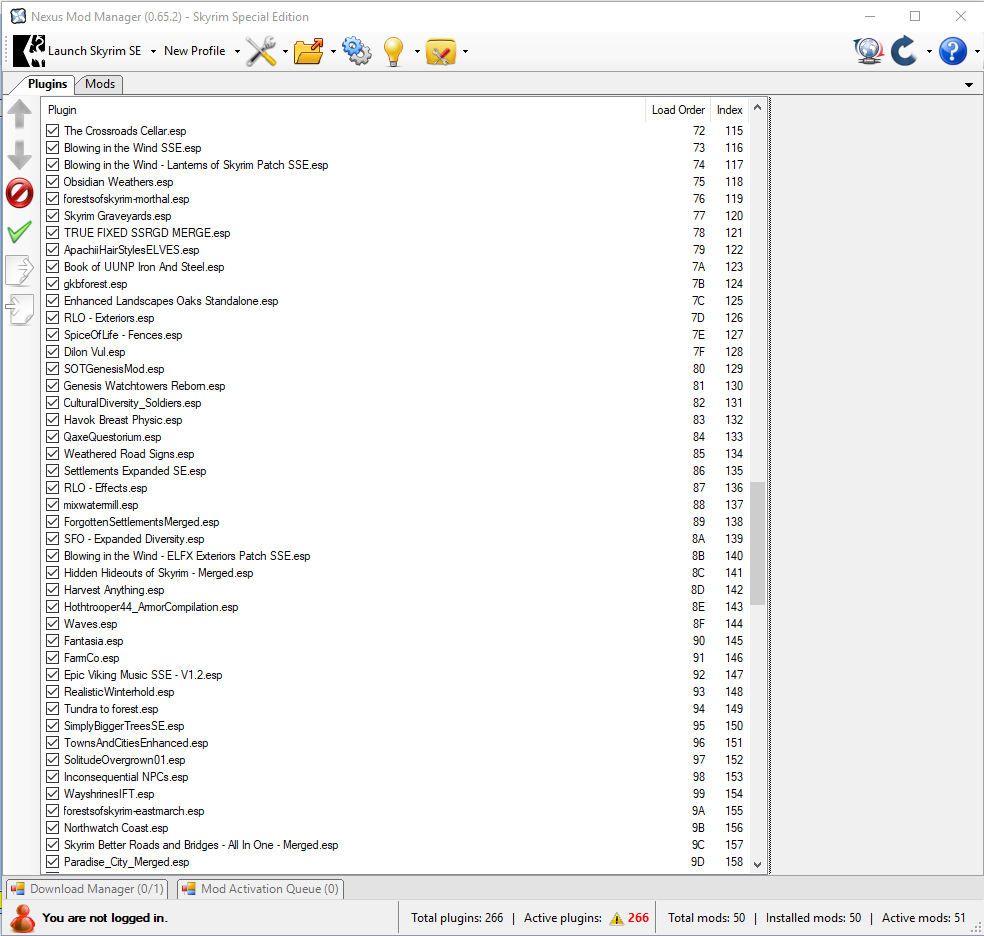Viewport: 984px width, 936px height.
Task: Uncheck Obsidian Weathers.esp plugin
Action: (x=54, y=182)
